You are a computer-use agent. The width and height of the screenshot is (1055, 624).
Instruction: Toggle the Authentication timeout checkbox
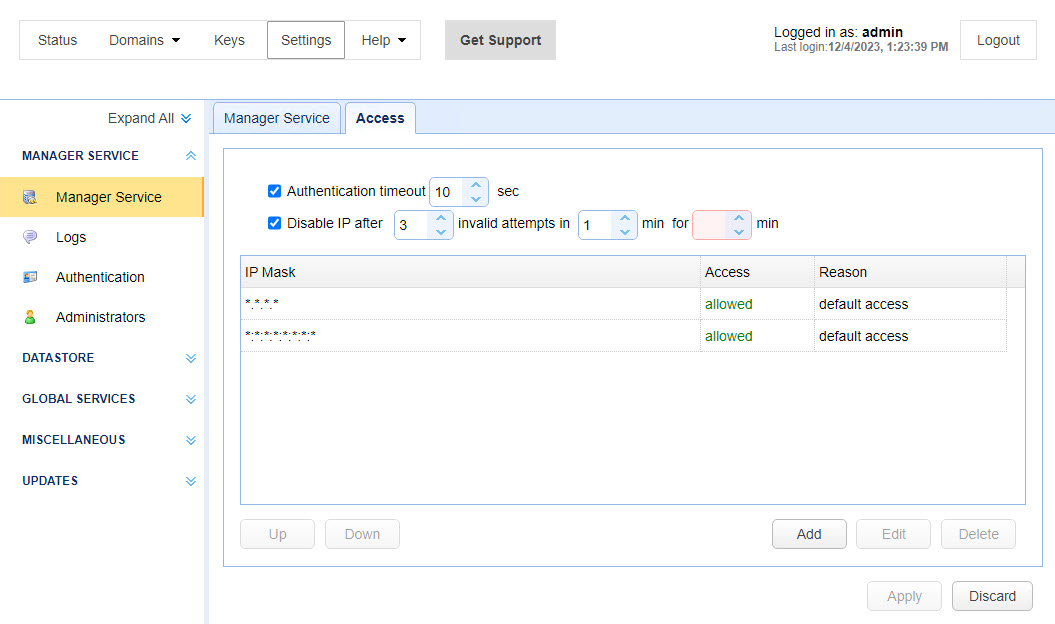(275, 191)
